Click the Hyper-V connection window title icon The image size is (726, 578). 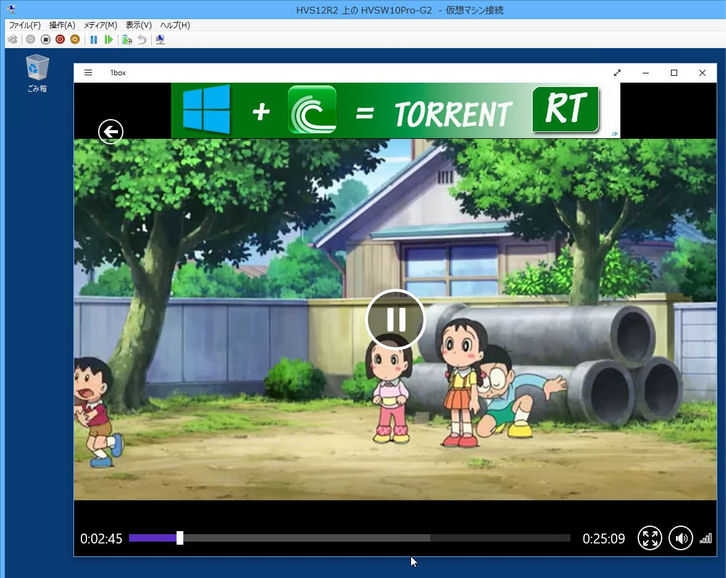[x=11, y=9]
